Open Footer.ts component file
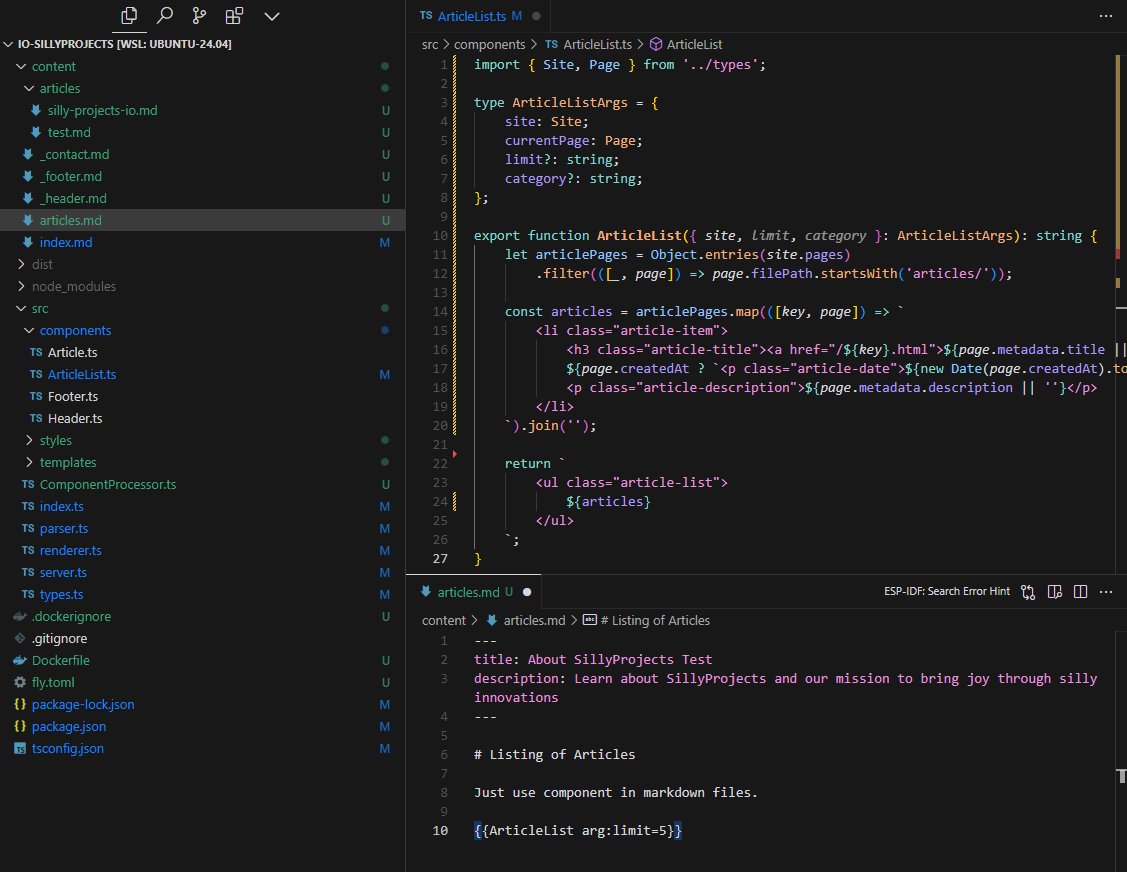 point(203,396)
